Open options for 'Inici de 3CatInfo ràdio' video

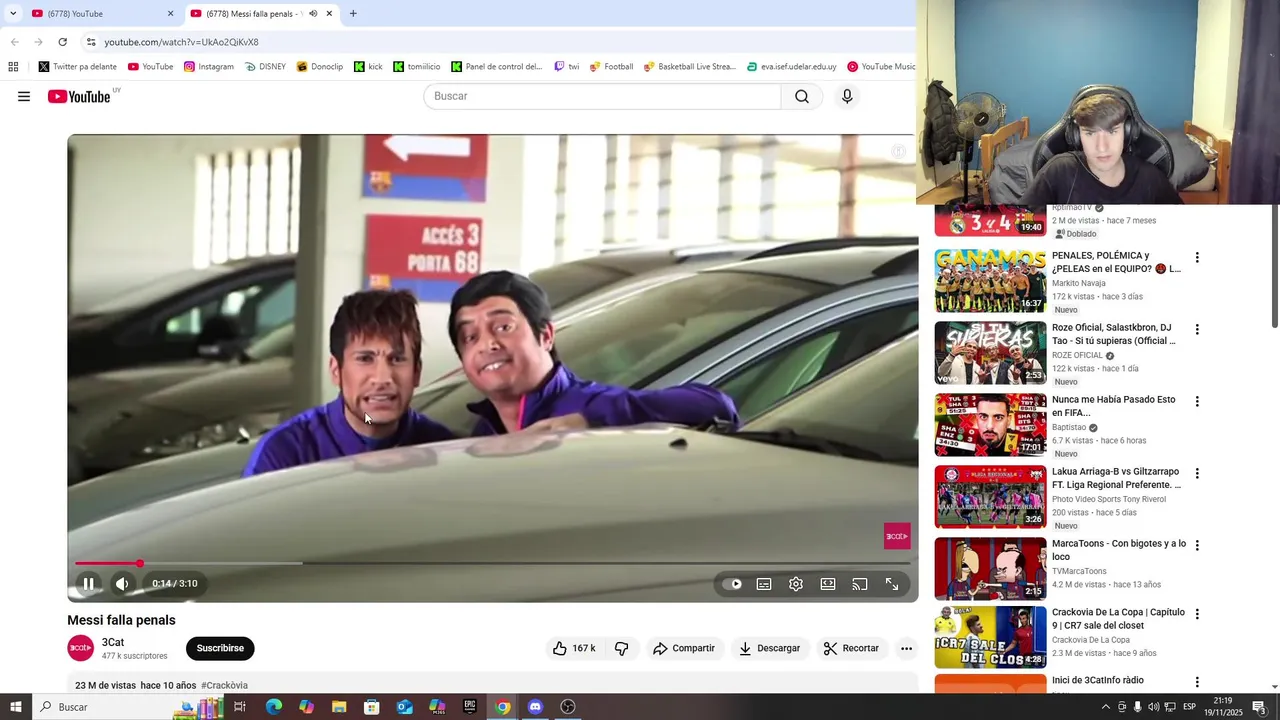tap(1197, 682)
